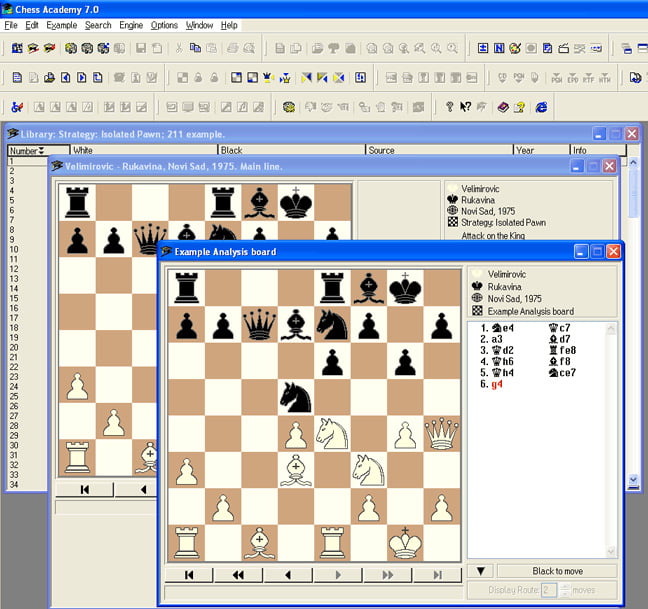Open the color palette icon
This screenshot has width=648, height=609.
tap(515, 48)
